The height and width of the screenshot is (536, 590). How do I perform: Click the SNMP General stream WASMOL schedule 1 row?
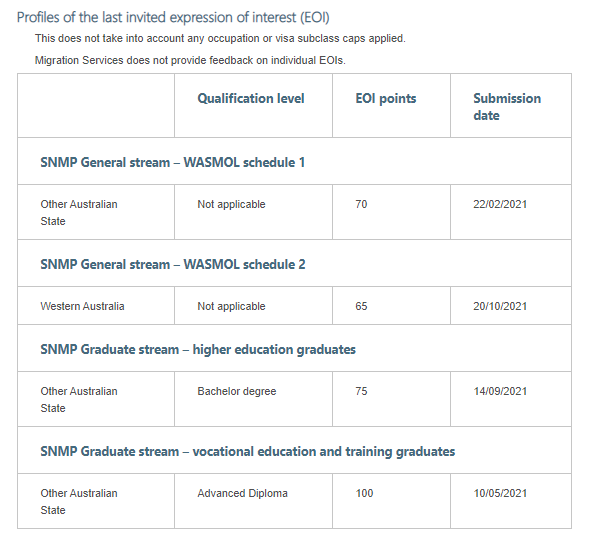click(294, 161)
